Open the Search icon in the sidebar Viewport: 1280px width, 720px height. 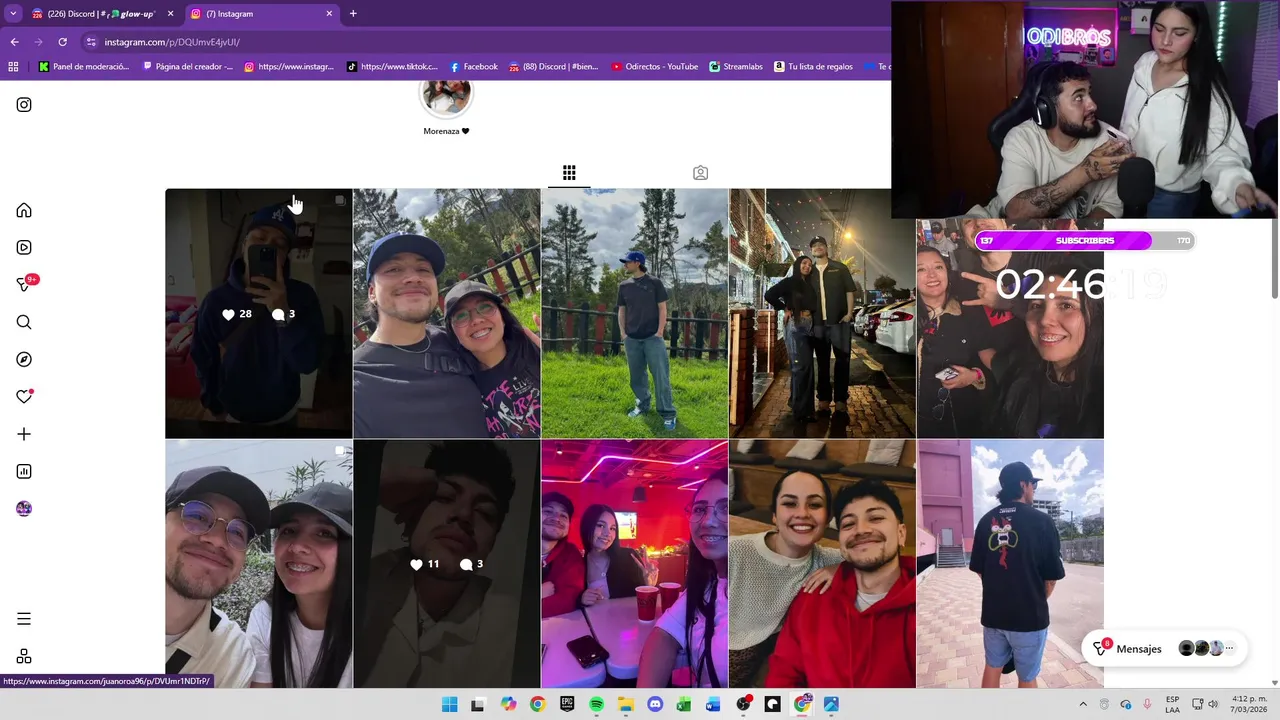(x=24, y=322)
